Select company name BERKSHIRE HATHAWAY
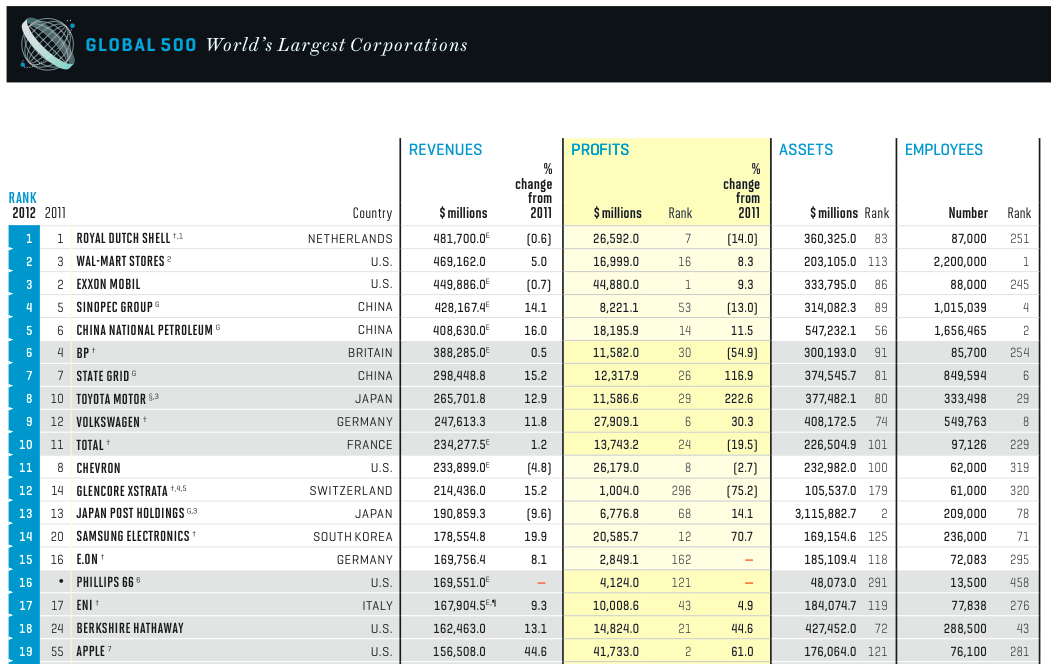The image size is (1051, 664). (x=129, y=628)
